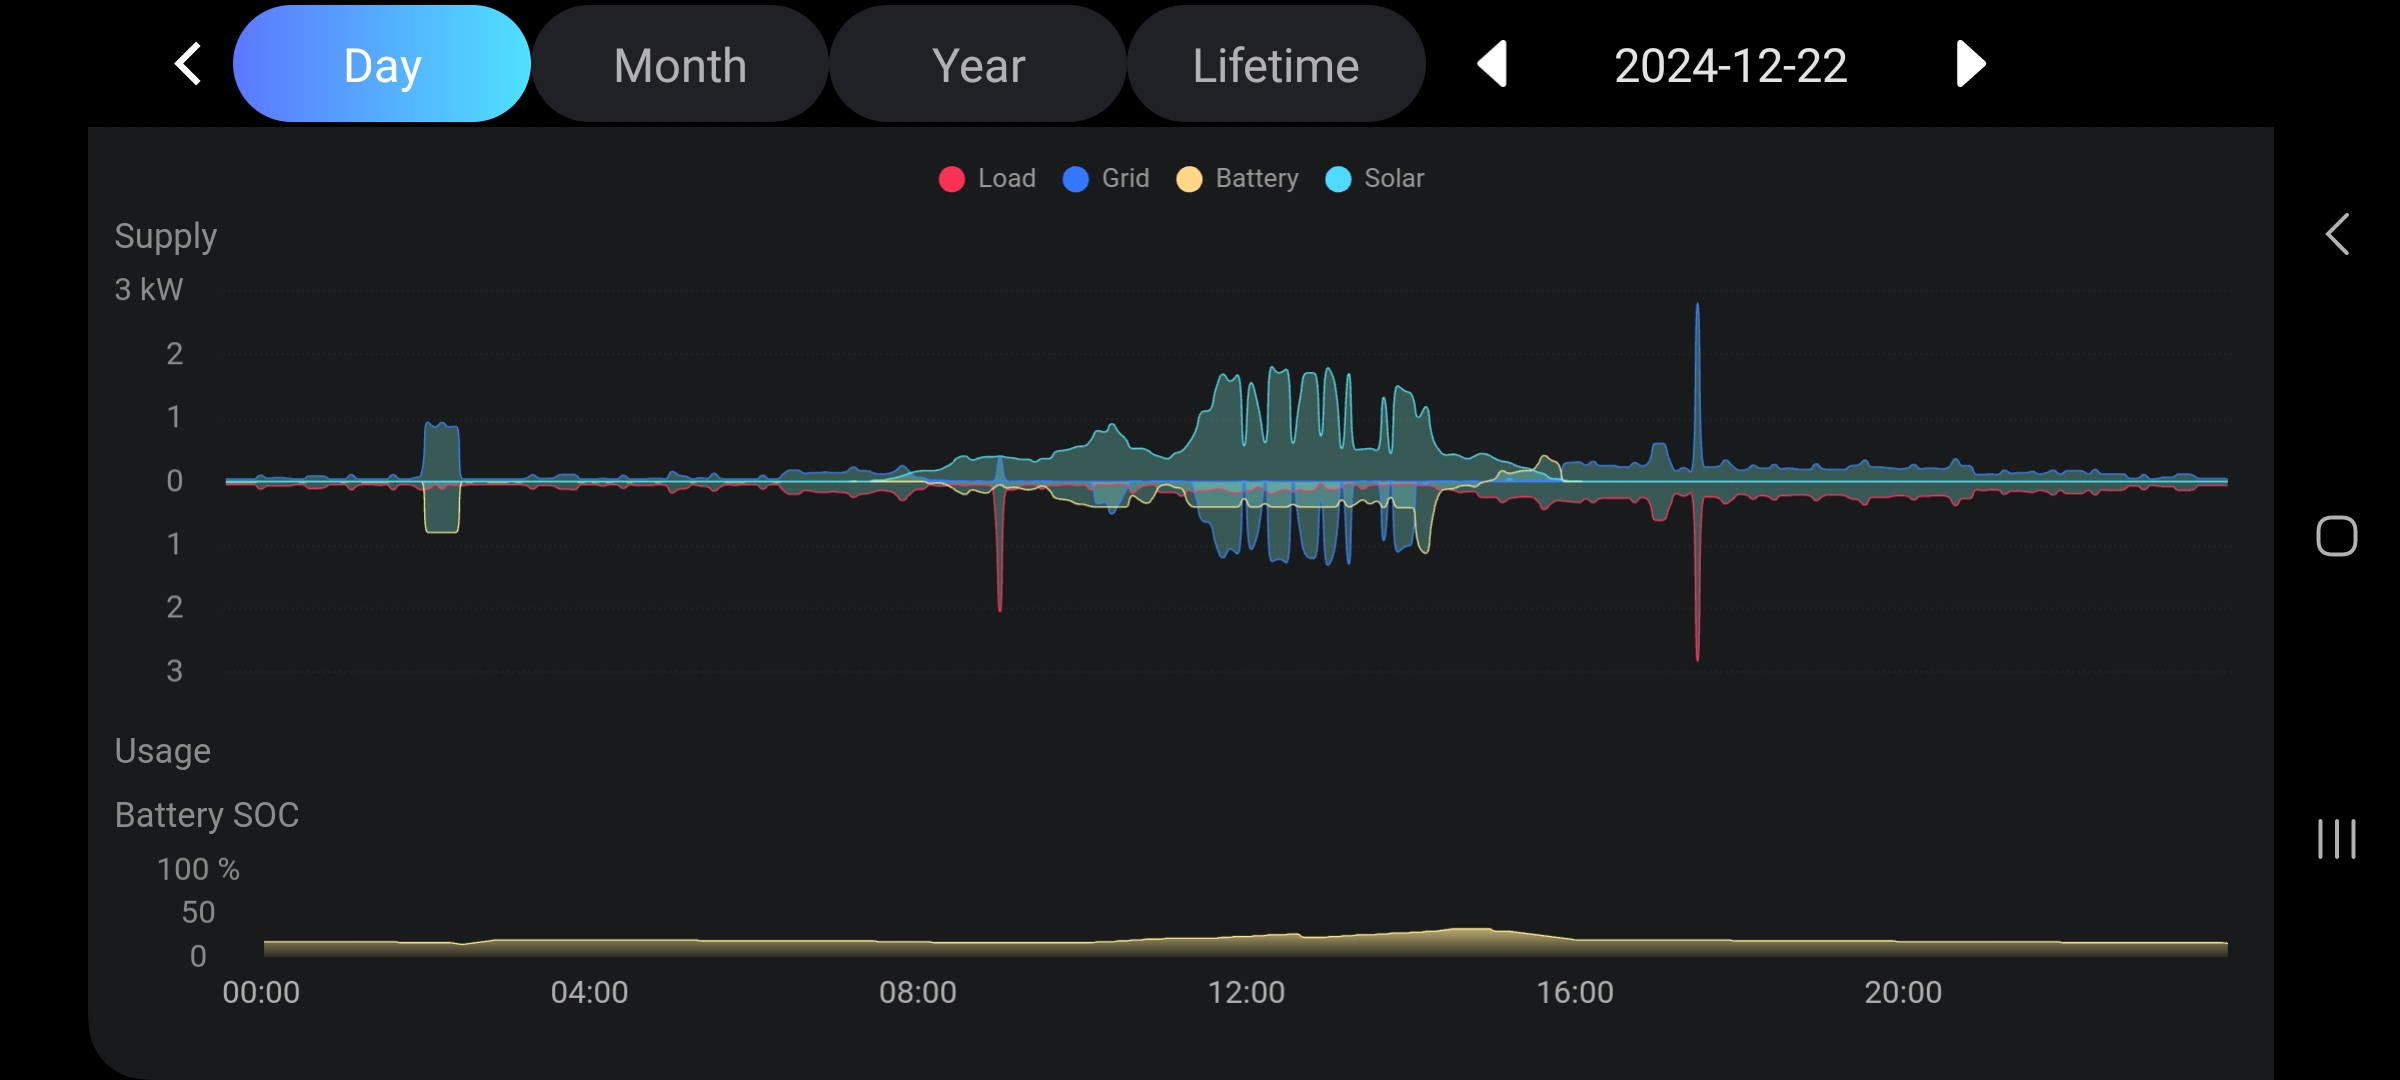2400x1080 pixels.
Task: Switch to the Lifetime tab
Action: pos(1276,64)
